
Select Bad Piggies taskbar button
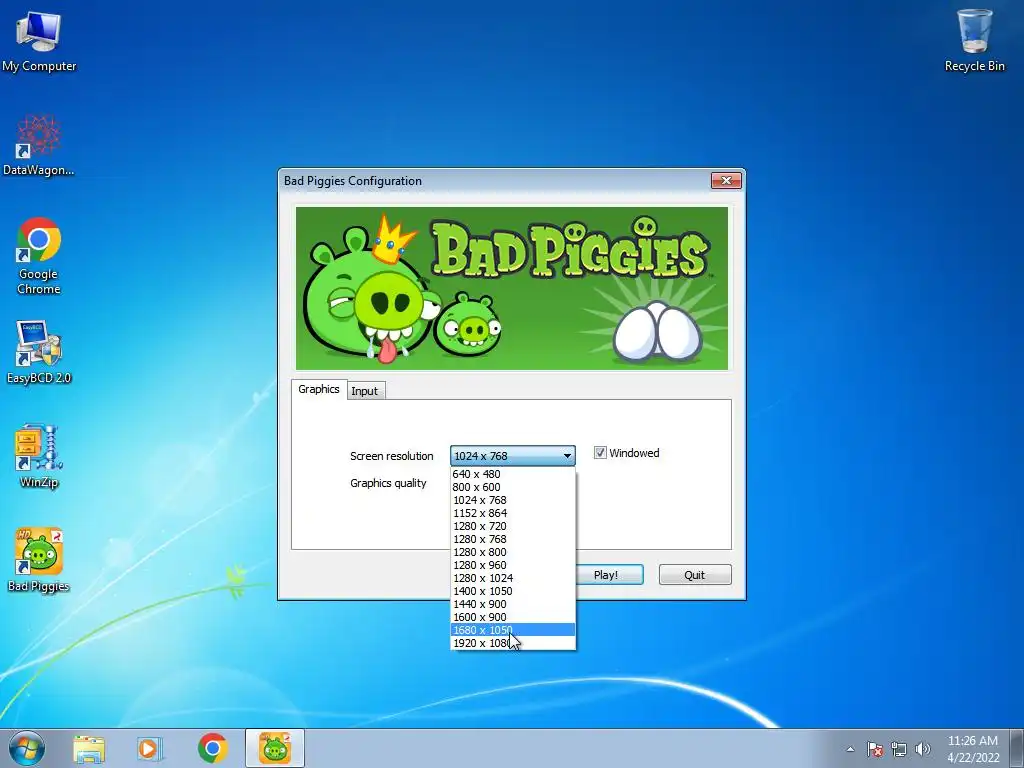click(275, 748)
